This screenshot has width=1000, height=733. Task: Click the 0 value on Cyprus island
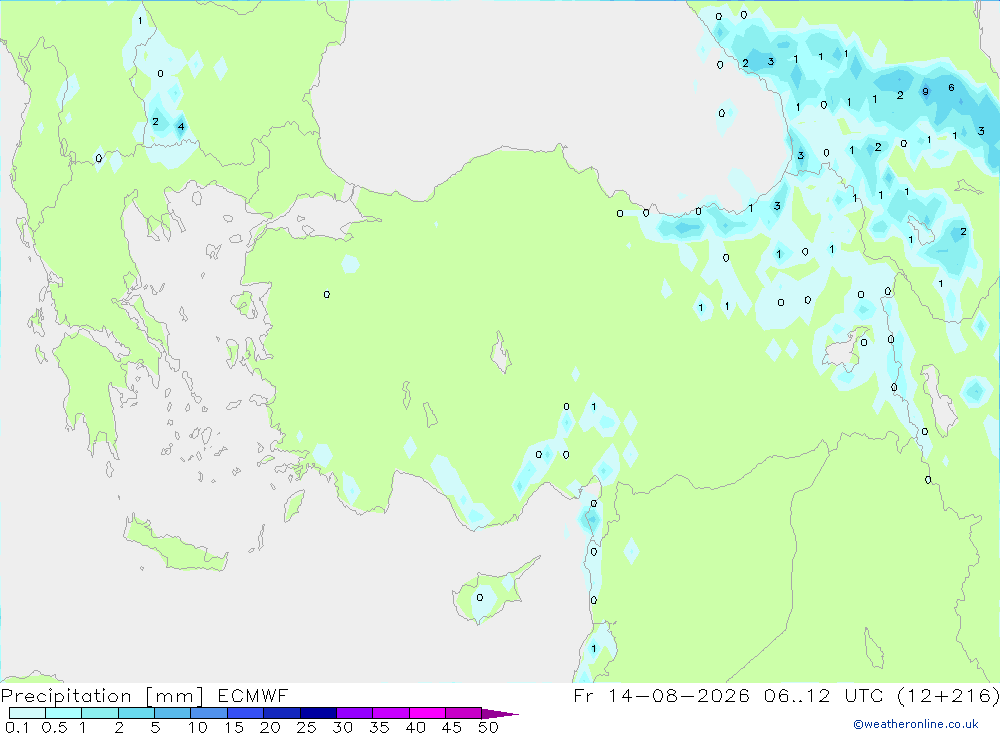pyautogui.click(x=480, y=598)
